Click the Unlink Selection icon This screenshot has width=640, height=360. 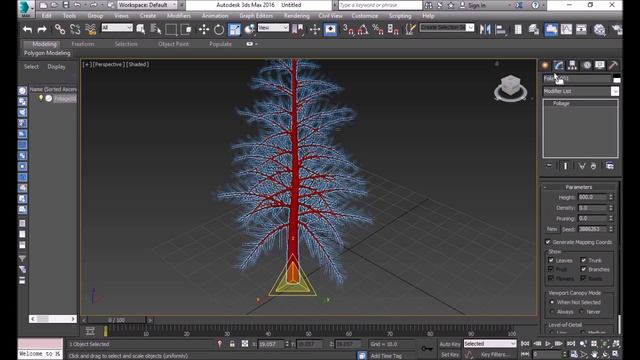pos(75,29)
